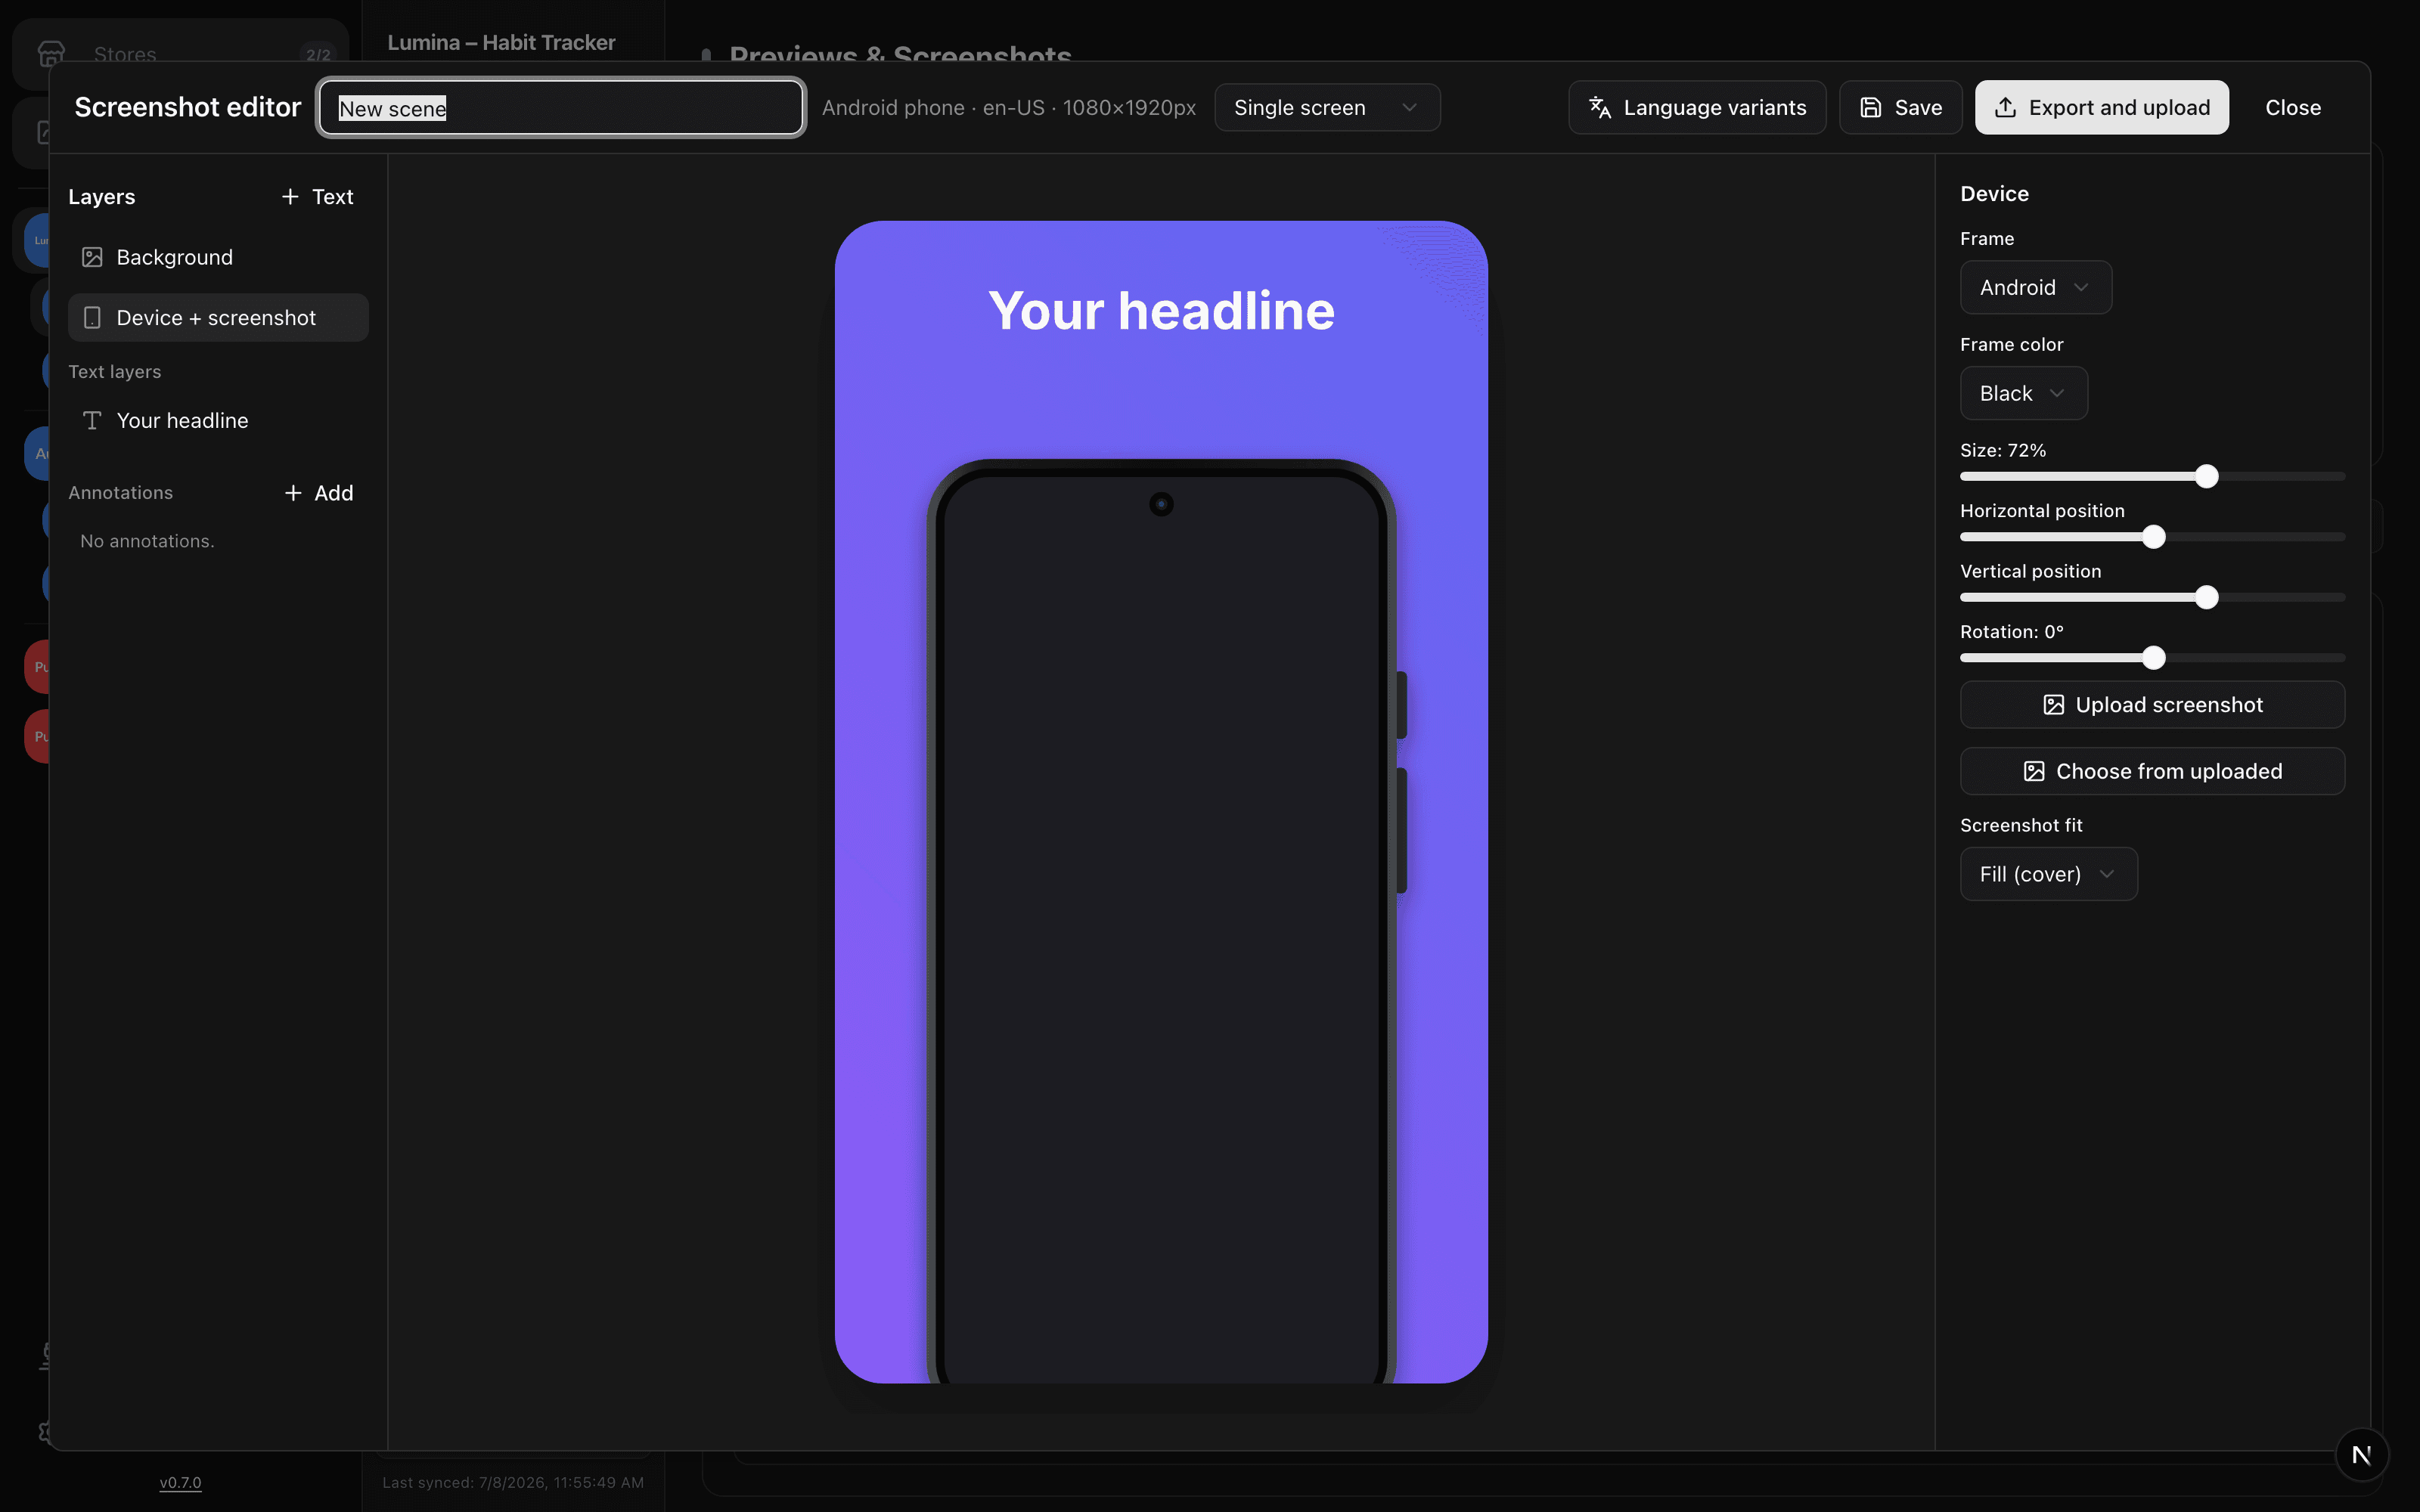2420x1512 pixels.
Task: Click the Vertical position slider handle
Action: (x=2207, y=597)
